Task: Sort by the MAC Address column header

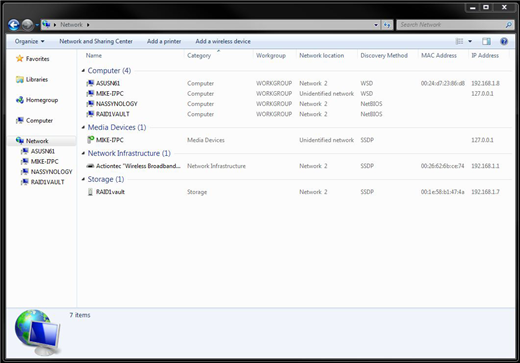Action: coord(439,55)
